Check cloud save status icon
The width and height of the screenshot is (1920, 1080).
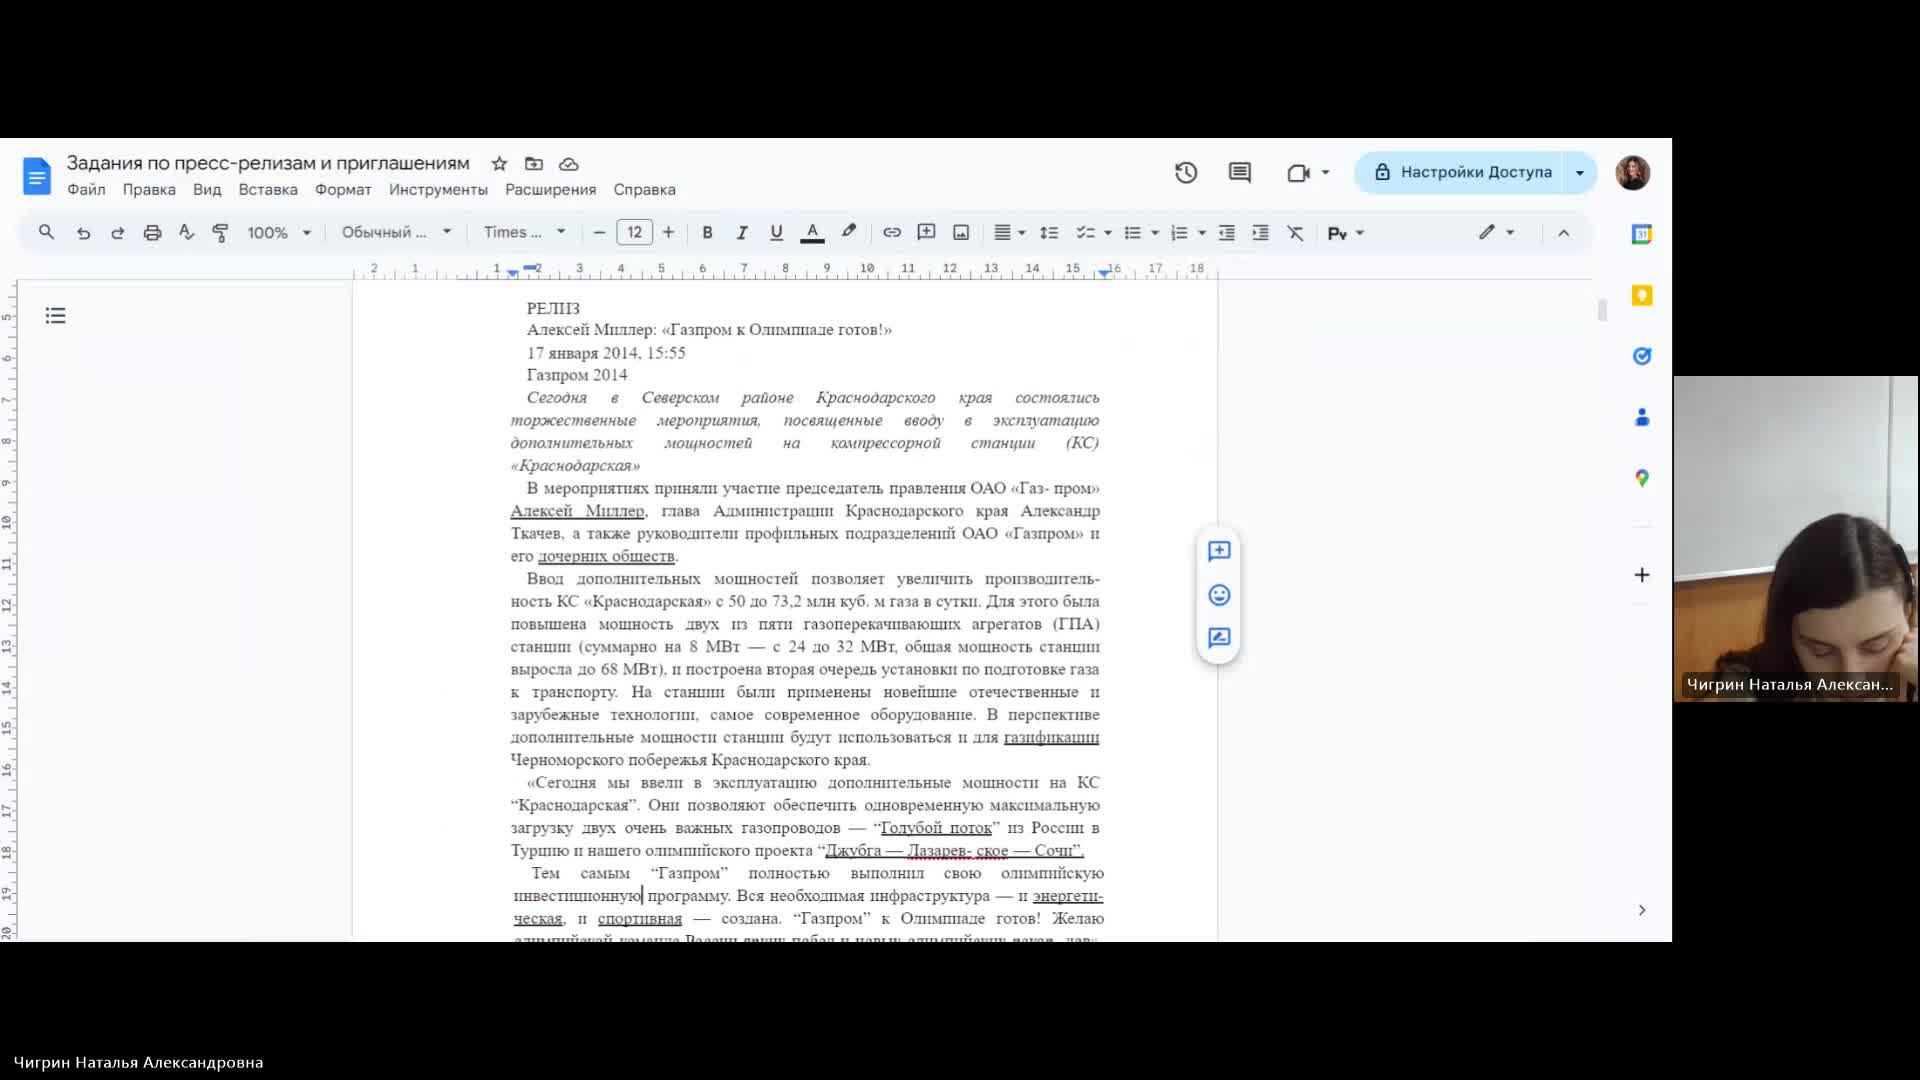[x=568, y=164]
